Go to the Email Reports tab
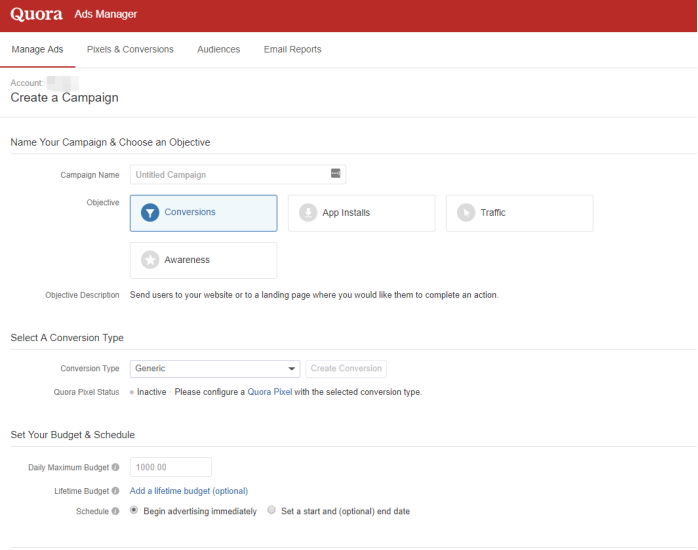Image resolution: width=698 pixels, height=550 pixels. (x=292, y=49)
